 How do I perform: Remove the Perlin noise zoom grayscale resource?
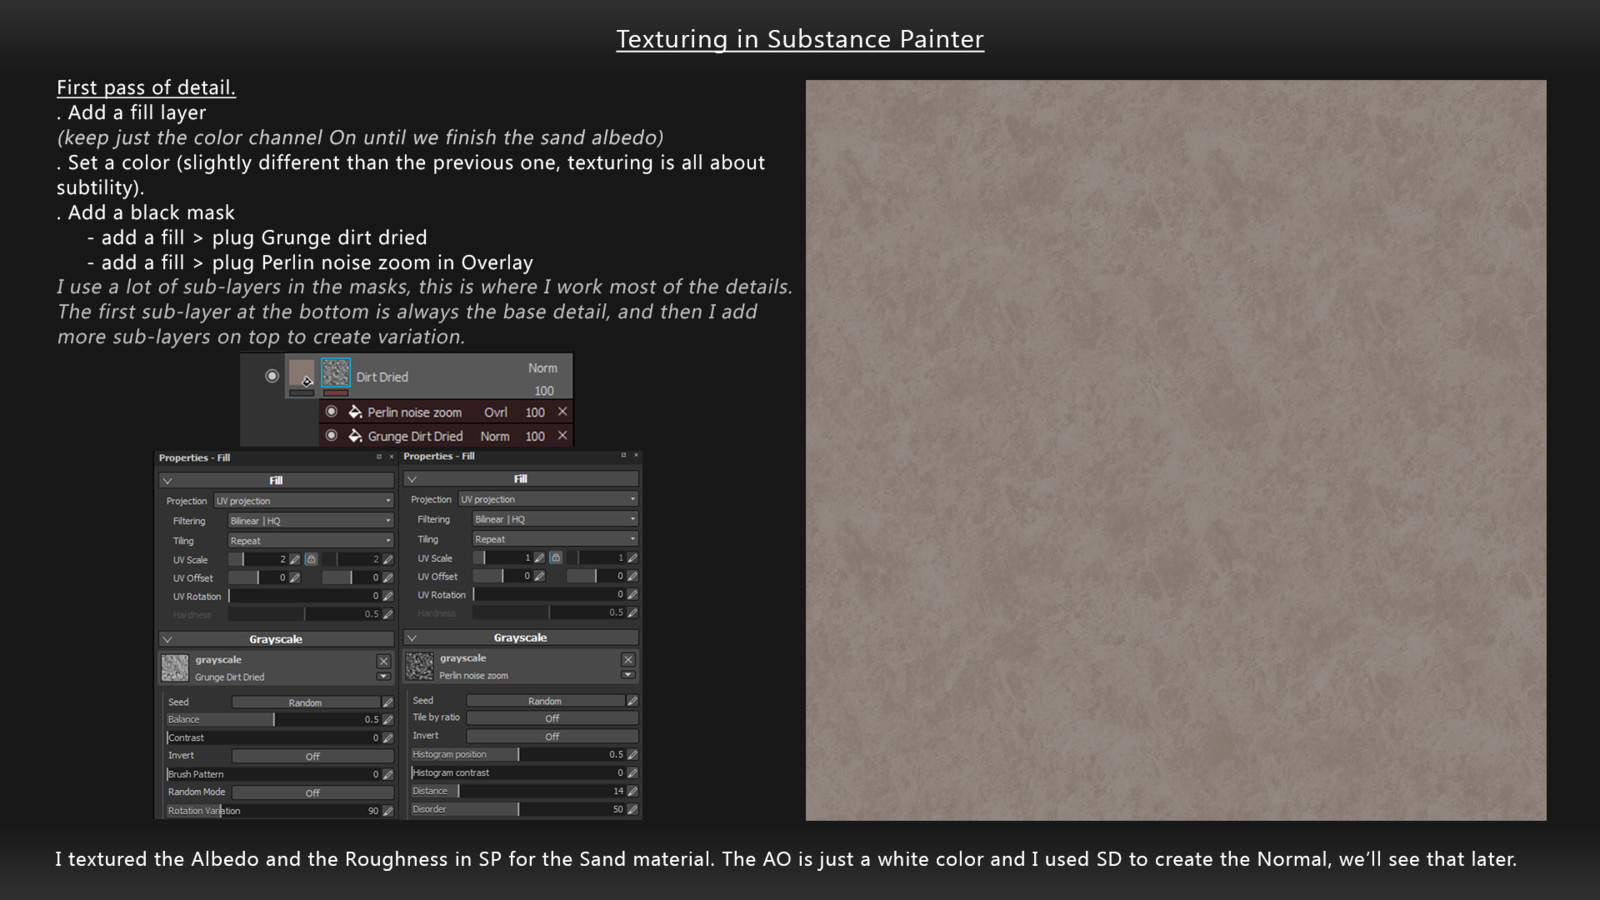[x=628, y=659]
